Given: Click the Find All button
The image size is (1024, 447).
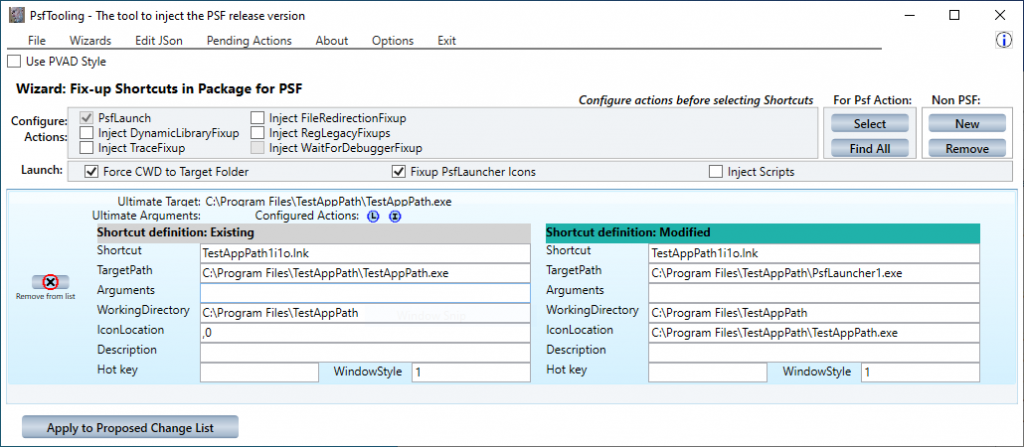Looking at the screenshot, I should [x=870, y=148].
